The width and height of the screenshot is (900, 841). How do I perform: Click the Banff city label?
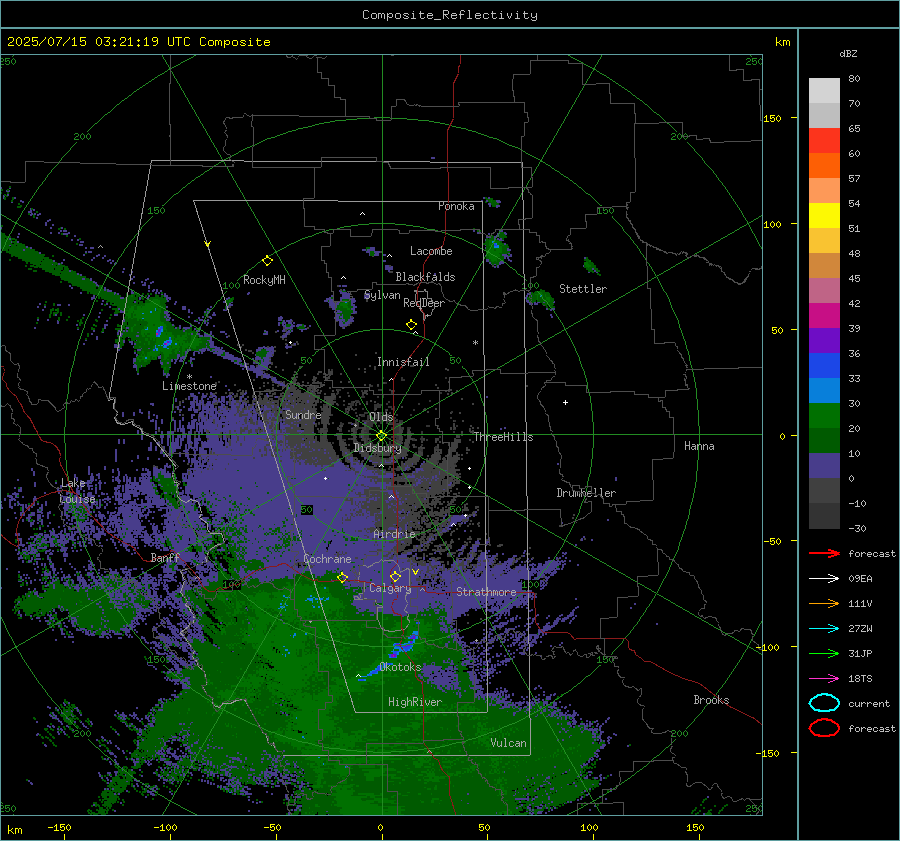(165, 558)
